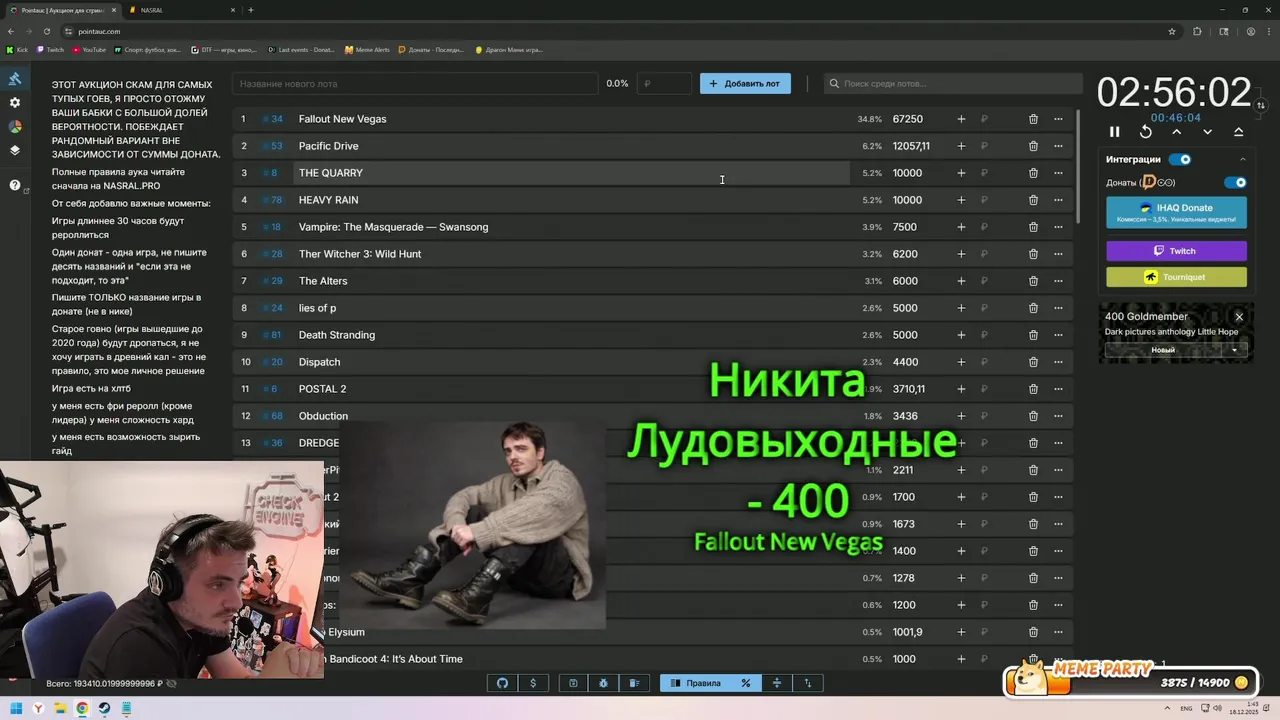Toggle the Донаты switch

pos(1236,183)
